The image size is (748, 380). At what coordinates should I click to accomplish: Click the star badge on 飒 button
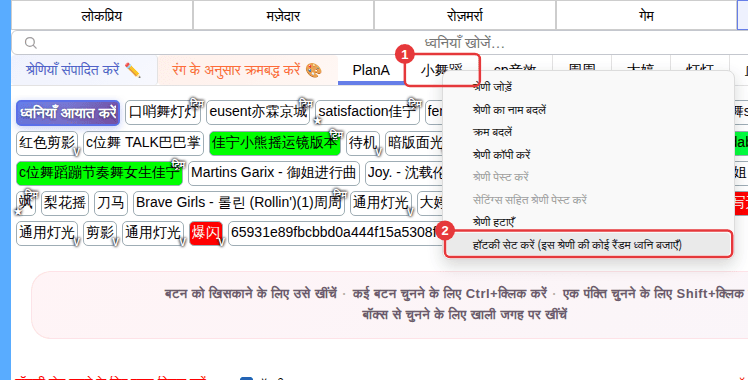(18, 211)
